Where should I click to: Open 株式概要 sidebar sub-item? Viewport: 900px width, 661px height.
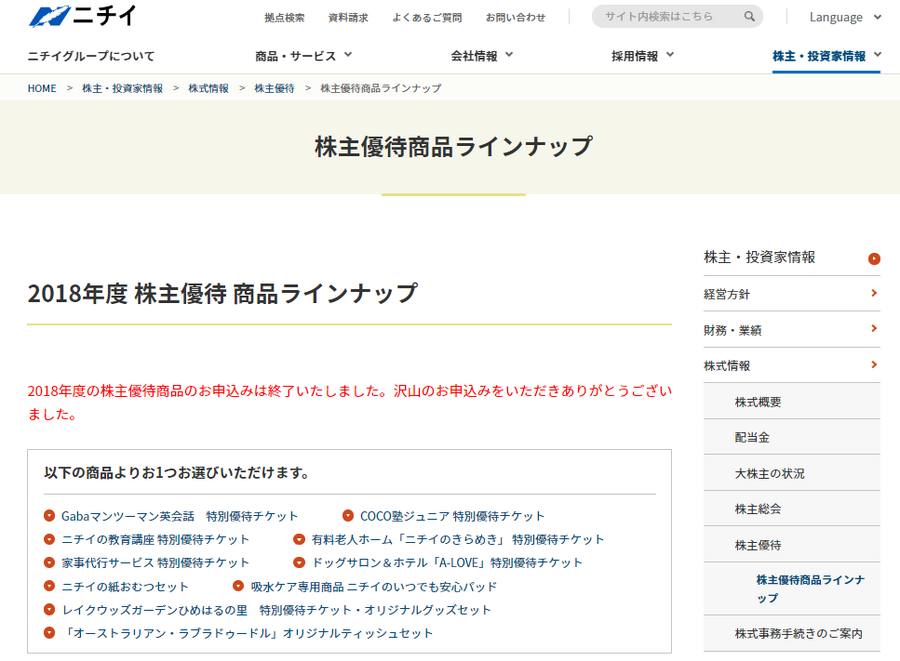[792, 401]
